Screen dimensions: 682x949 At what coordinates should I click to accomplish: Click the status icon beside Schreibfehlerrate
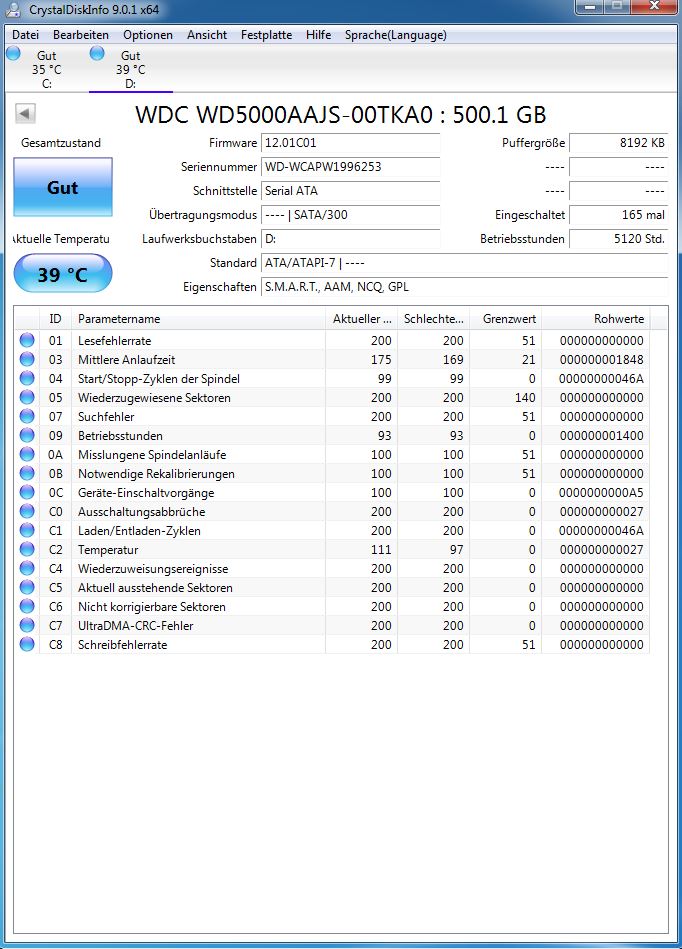(x=26, y=645)
